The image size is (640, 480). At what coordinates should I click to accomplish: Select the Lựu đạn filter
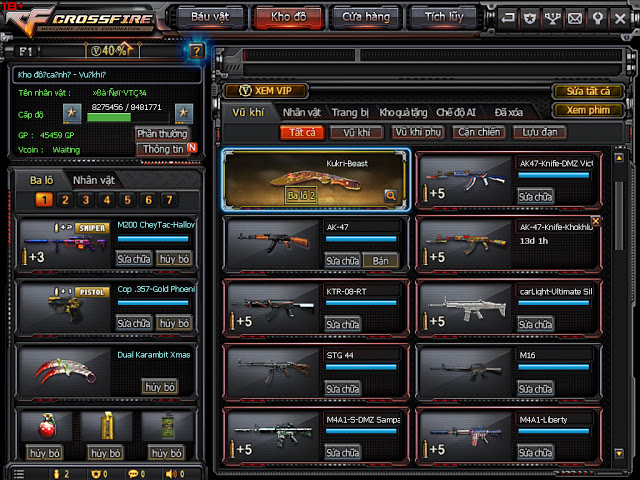(x=540, y=133)
